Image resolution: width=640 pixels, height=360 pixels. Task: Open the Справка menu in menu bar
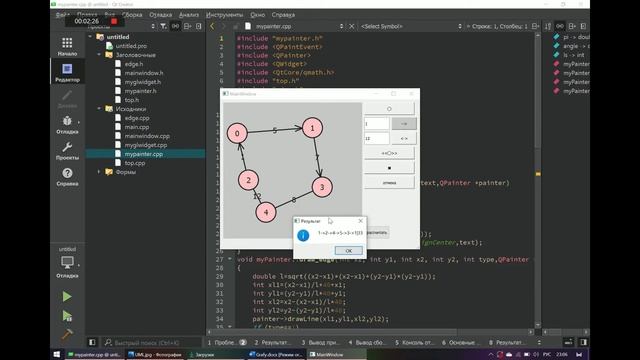point(283,15)
